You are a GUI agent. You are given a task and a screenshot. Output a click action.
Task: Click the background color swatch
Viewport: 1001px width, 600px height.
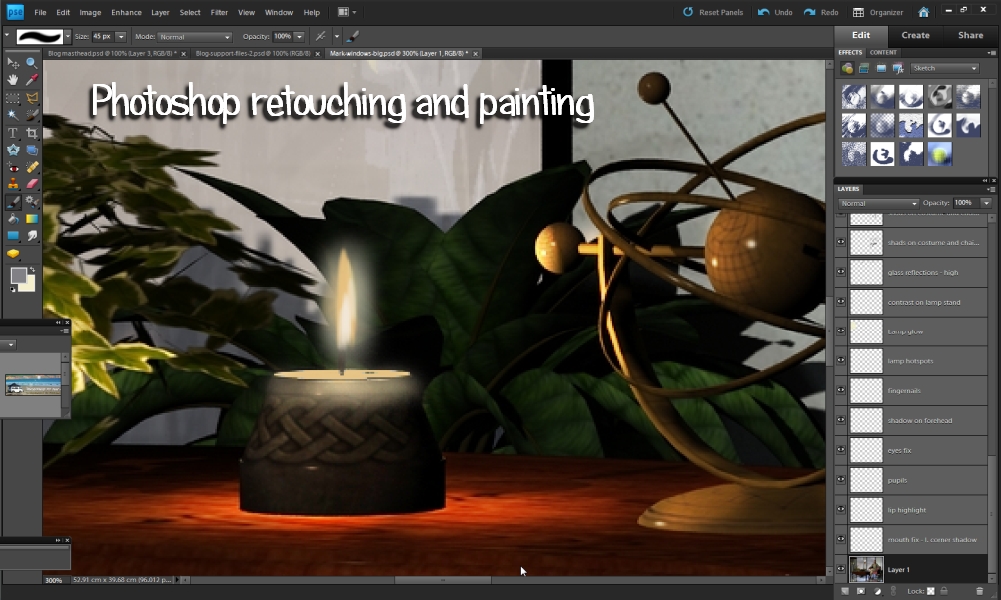pyautogui.click(x=29, y=285)
